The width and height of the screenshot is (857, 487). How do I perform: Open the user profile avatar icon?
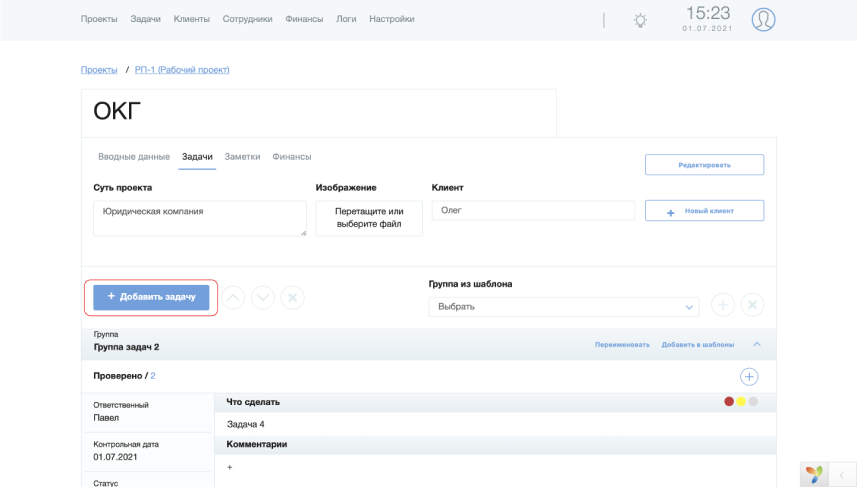click(x=763, y=20)
